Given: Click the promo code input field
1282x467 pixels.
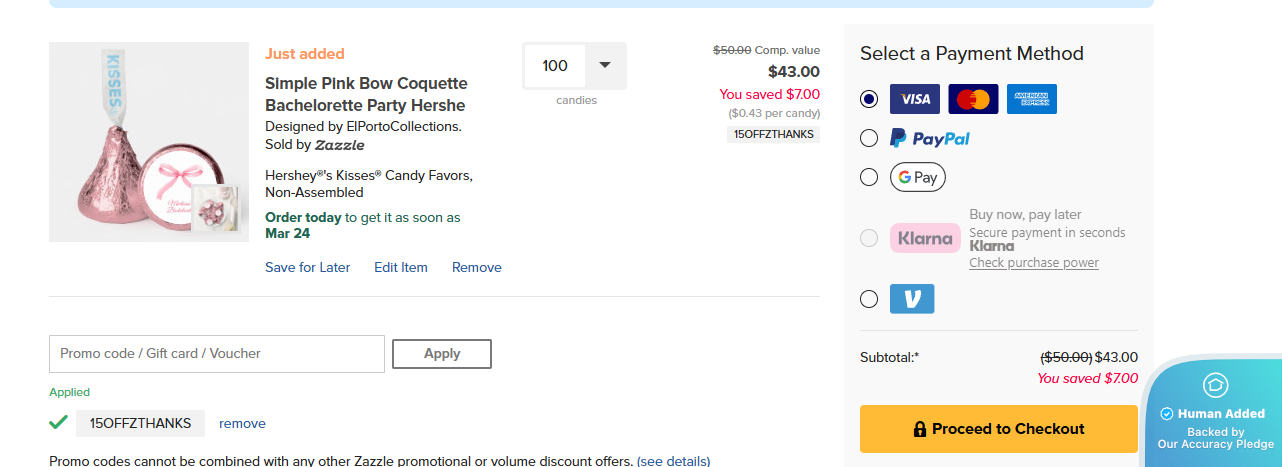Looking at the screenshot, I should tap(216, 354).
